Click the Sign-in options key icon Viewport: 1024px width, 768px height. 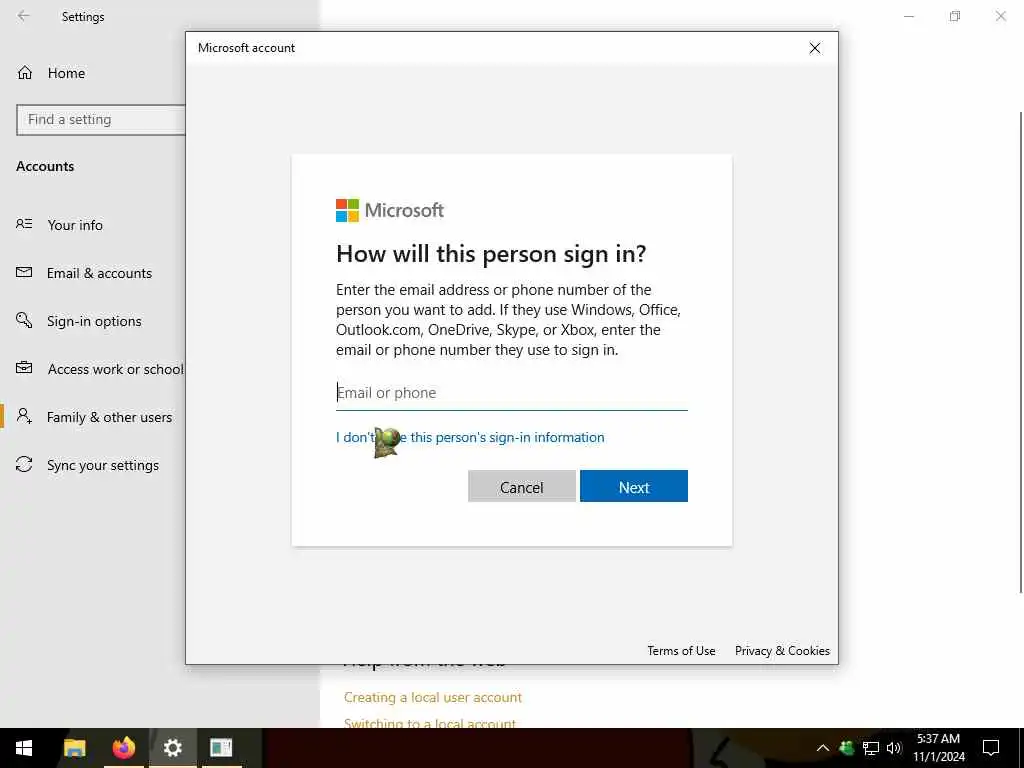click(24, 320)
